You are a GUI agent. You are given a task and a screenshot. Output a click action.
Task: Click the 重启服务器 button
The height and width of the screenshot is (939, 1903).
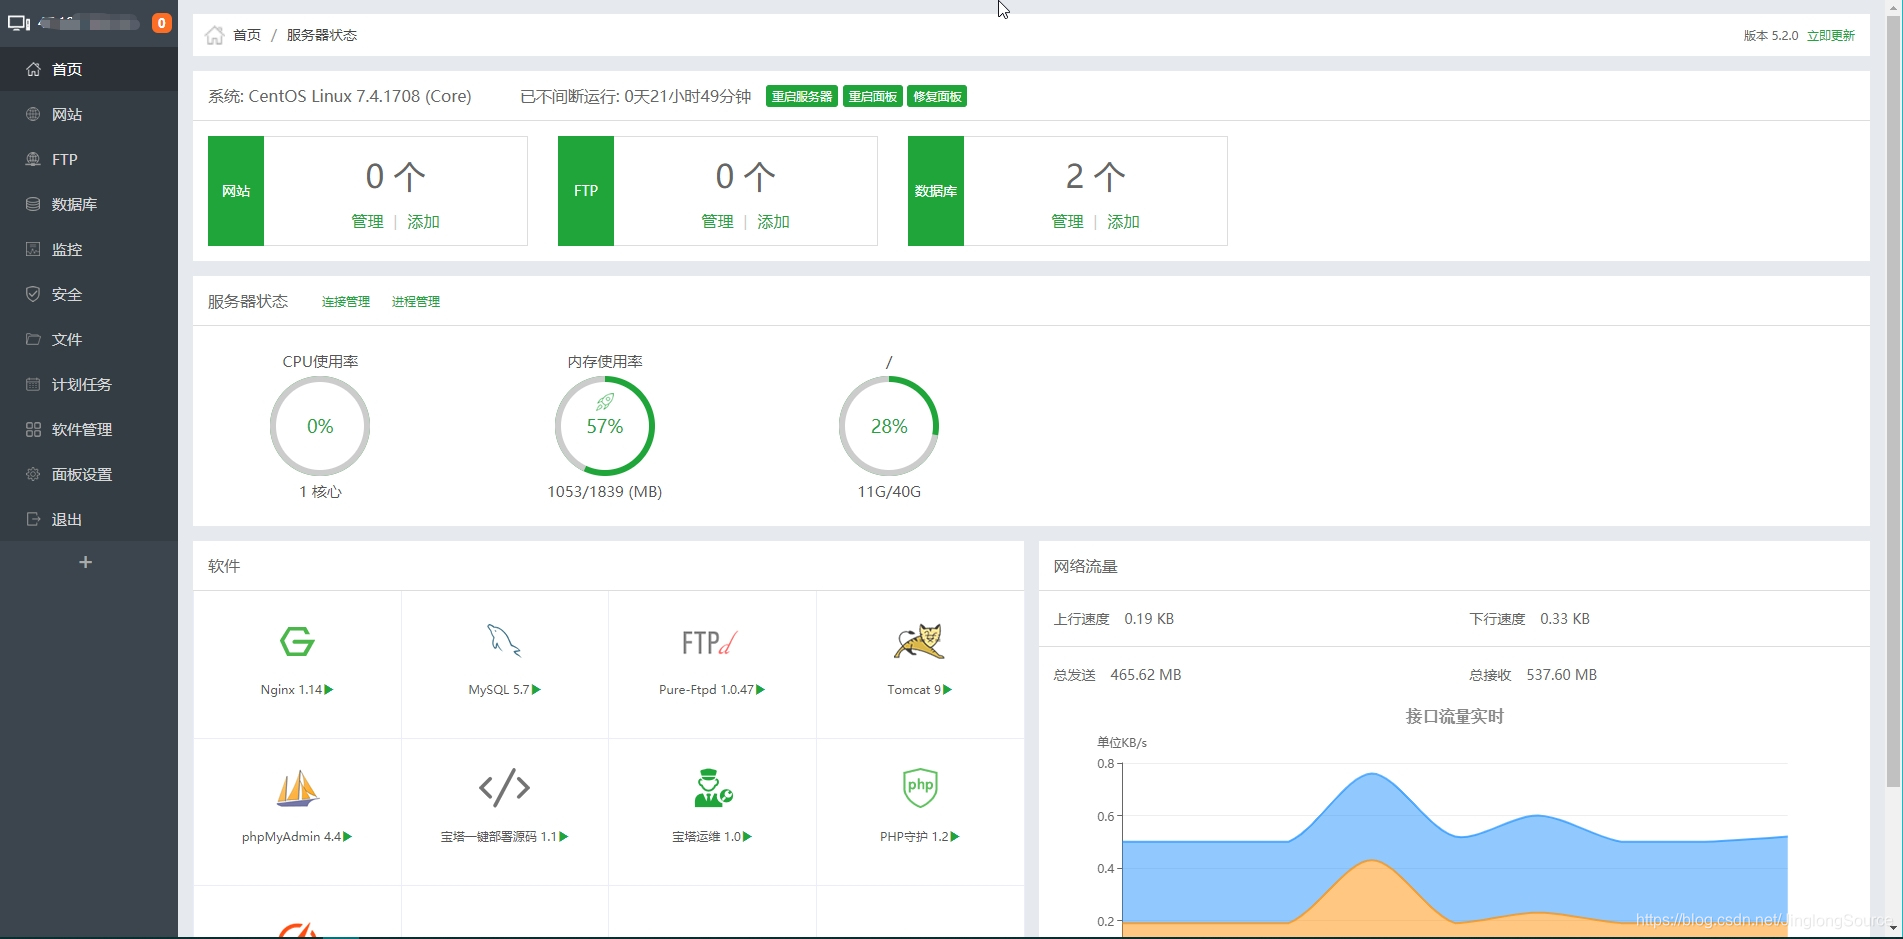[802, 96]
